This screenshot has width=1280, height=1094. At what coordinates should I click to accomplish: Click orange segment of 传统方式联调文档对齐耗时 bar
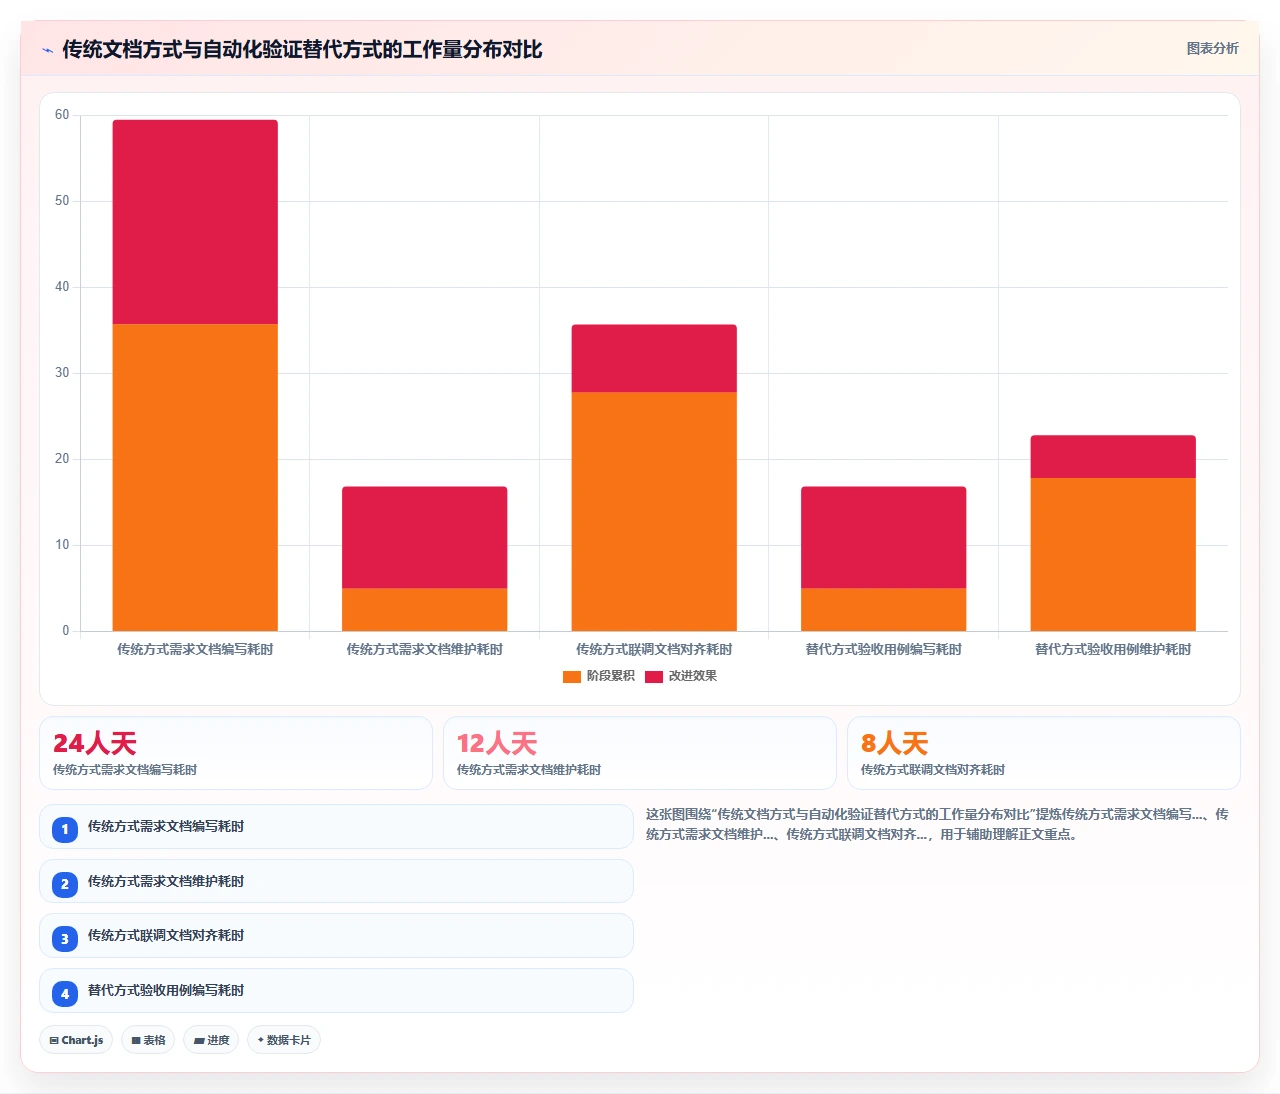point(654,511)
